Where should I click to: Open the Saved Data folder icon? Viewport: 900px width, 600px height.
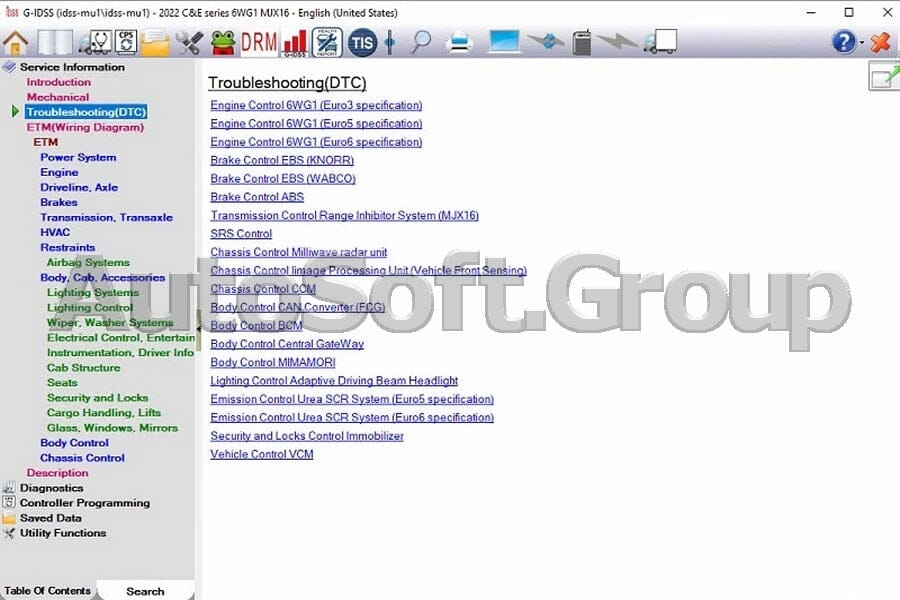(155, 42)
